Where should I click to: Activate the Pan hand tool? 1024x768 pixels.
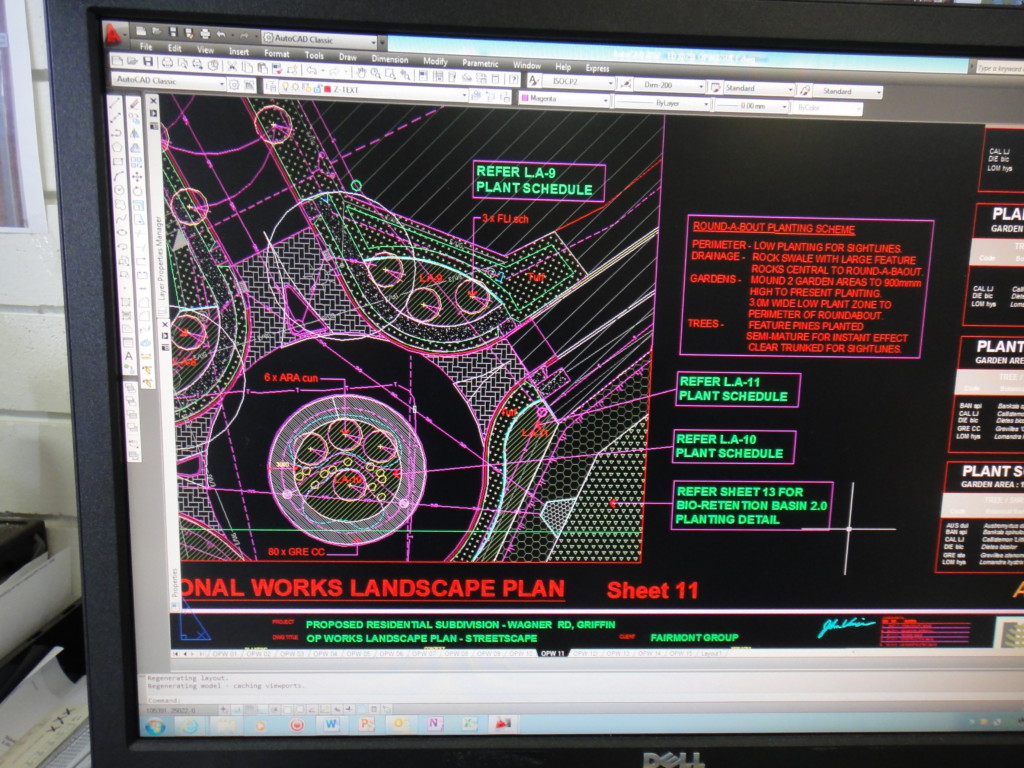361,72
